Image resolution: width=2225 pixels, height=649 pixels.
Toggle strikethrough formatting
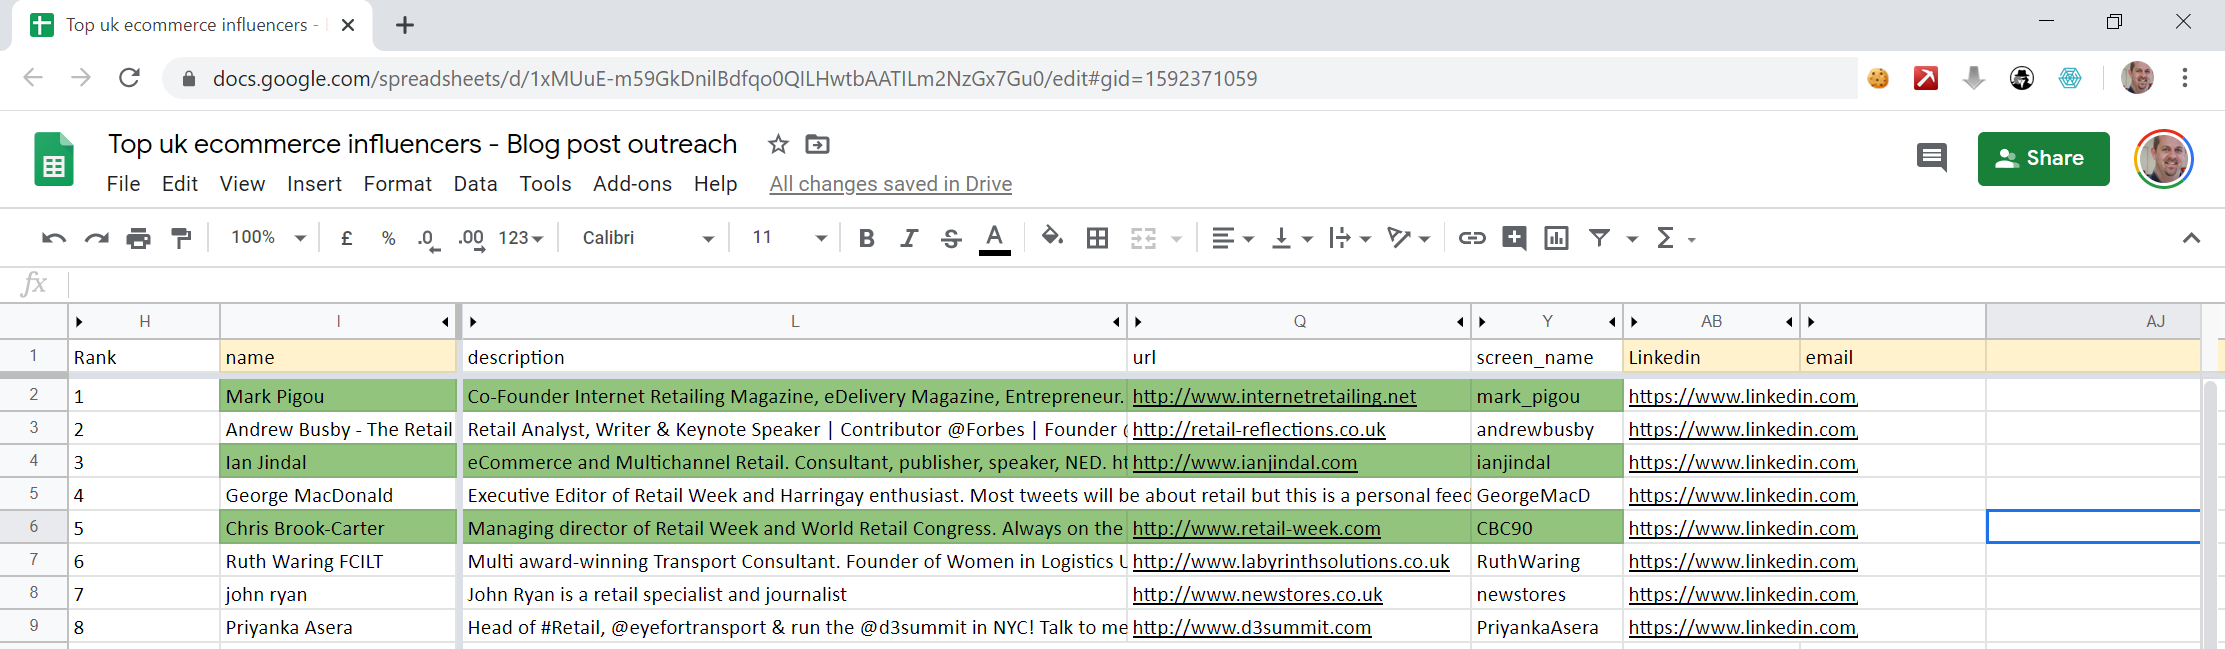point(951,238)
